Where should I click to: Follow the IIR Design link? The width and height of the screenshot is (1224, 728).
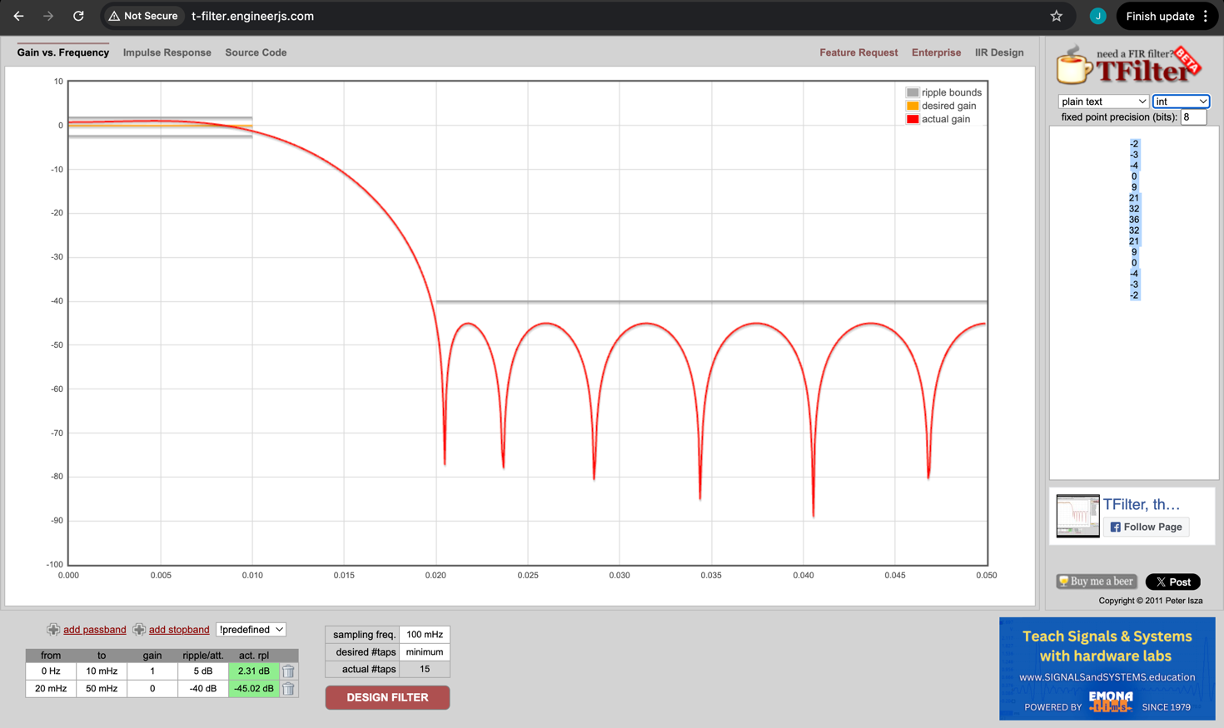coord(999,52)
